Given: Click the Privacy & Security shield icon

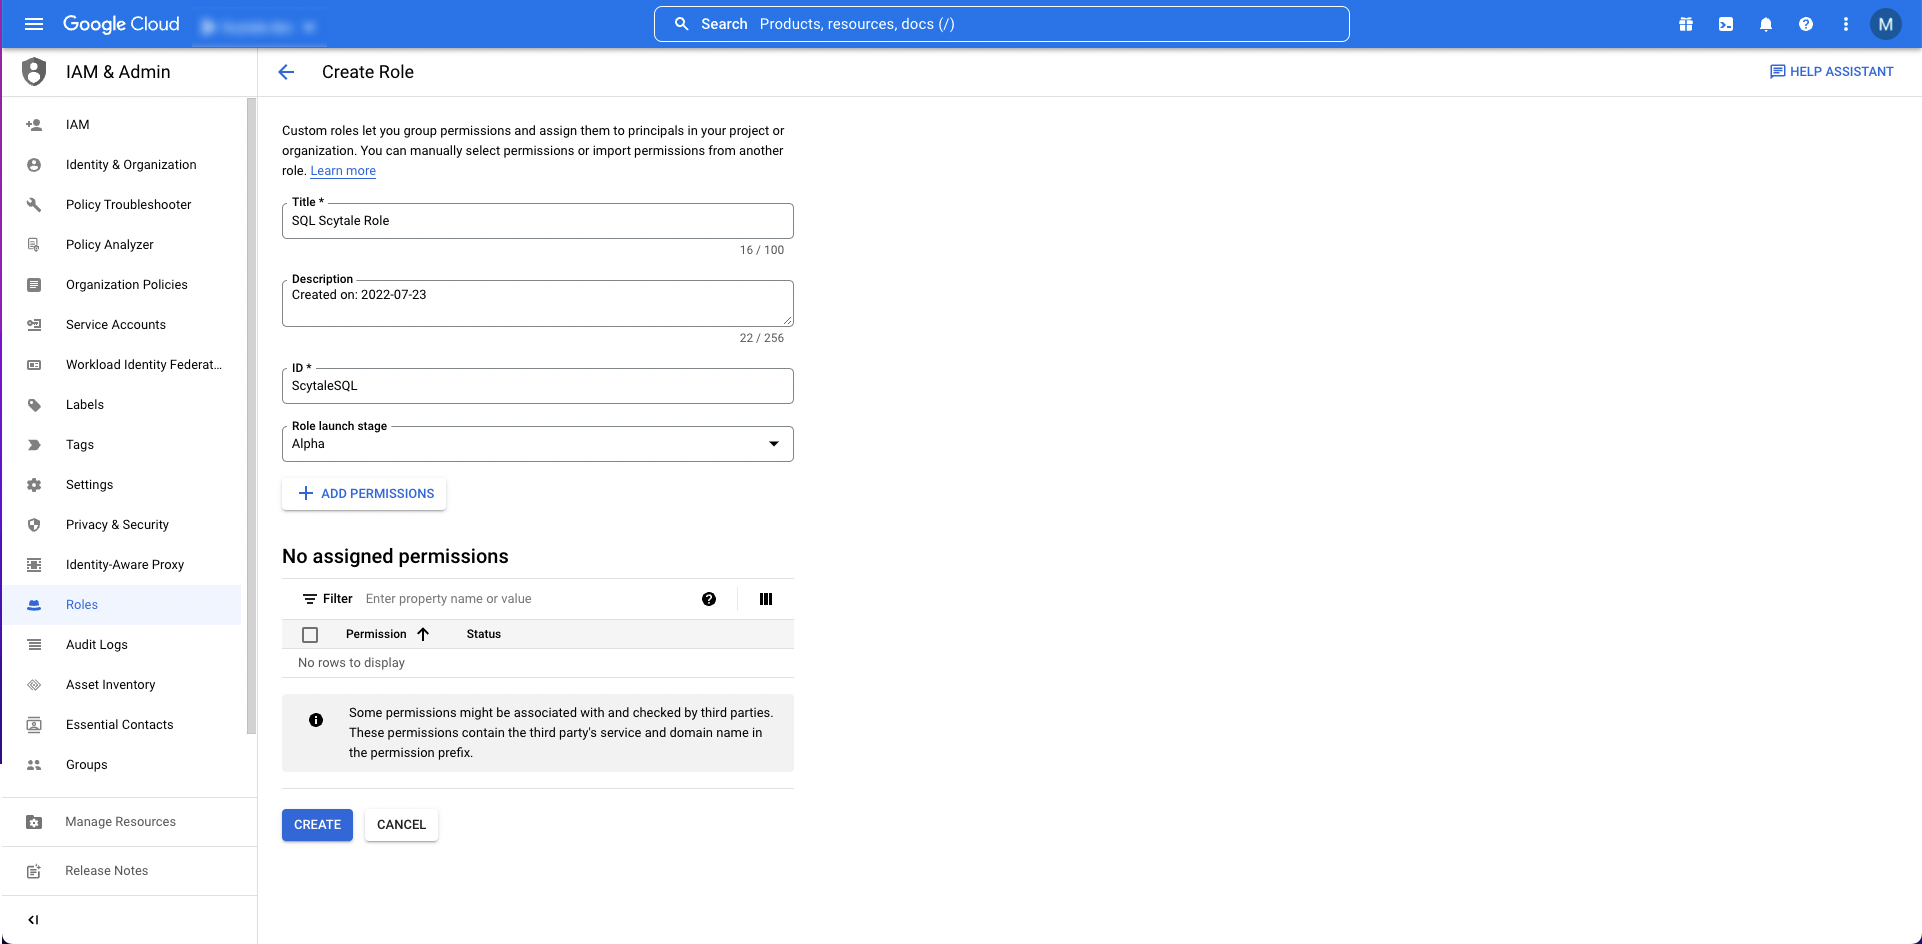Looking at the screenshot, I should pyautogui.click(x=34, y=525).
